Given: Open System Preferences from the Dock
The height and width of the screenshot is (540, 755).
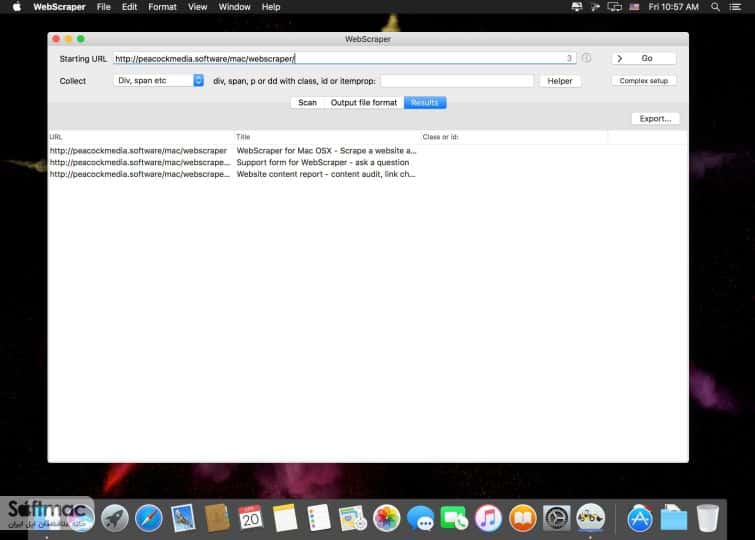Looking at the screenshot, I should click(557, 518).
